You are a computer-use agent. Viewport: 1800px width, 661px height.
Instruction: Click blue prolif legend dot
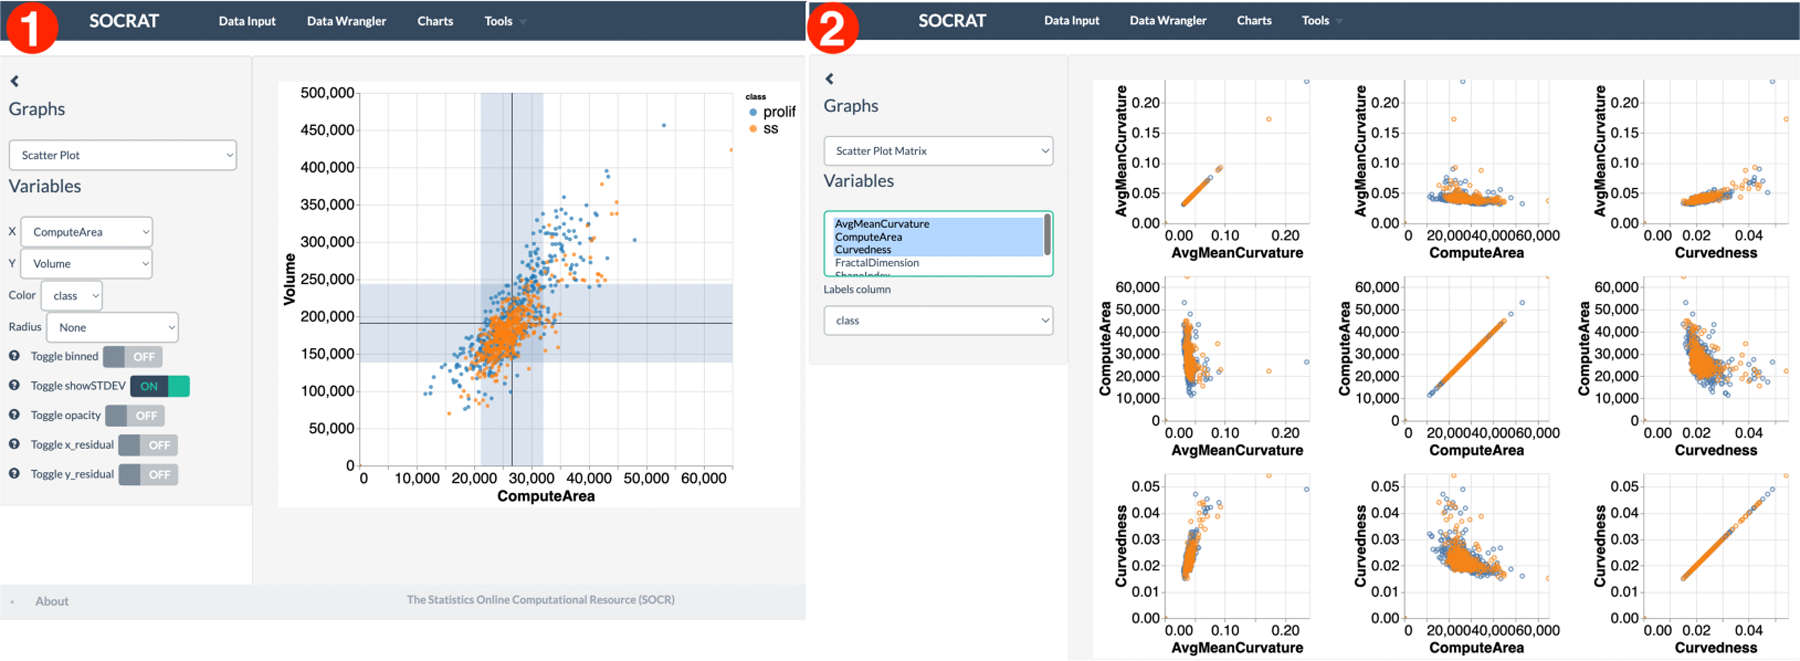753,112
